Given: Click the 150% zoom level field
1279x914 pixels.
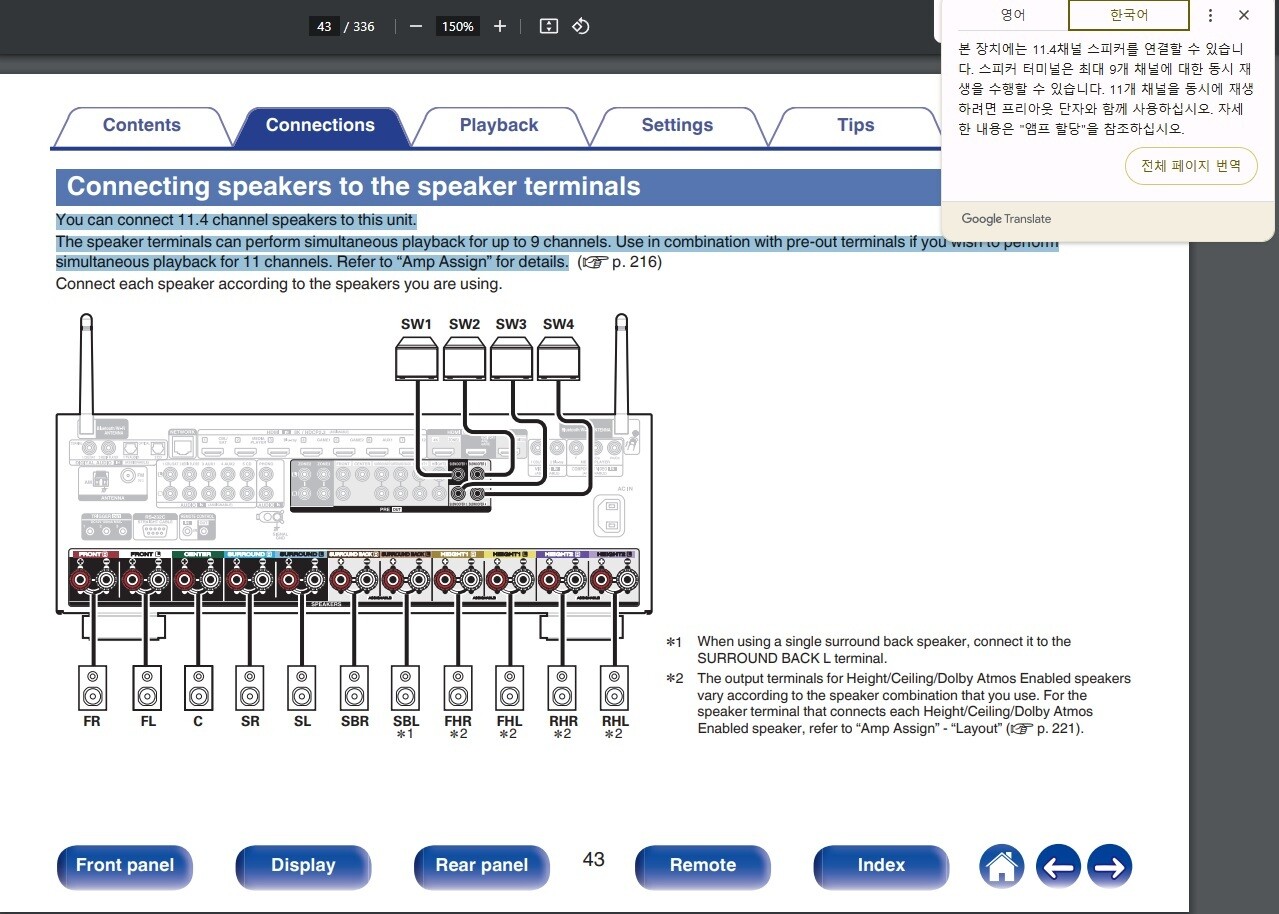Looking at the screenshot, I should 458,26.
